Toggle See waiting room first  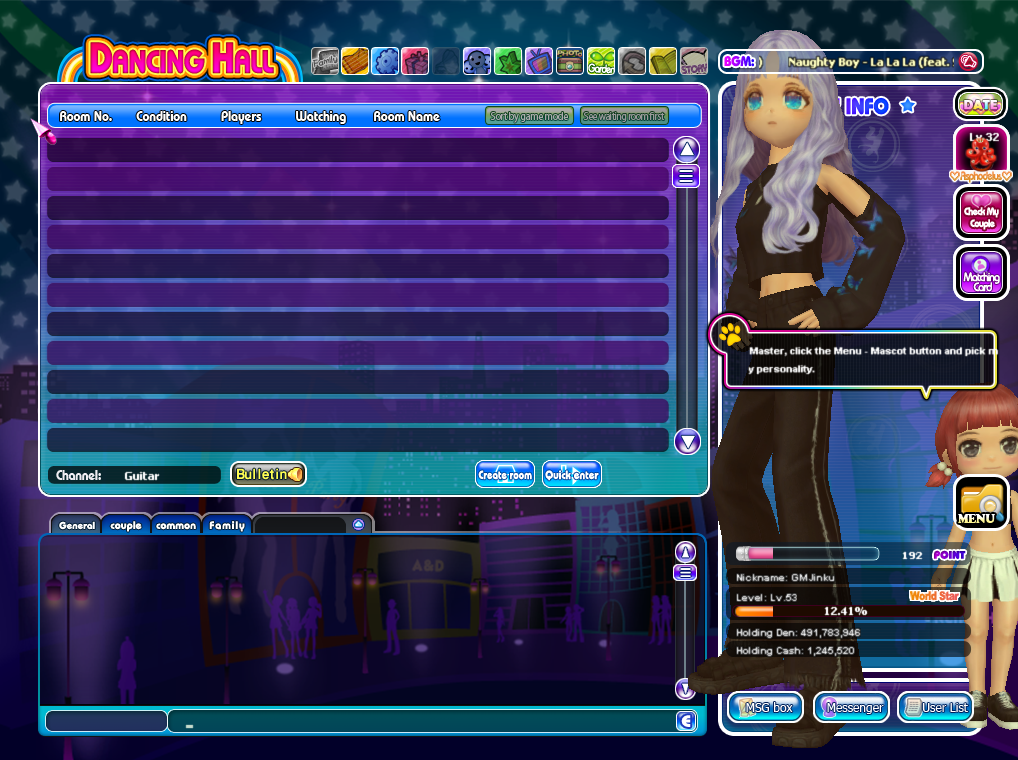click(x=624, y=117)
